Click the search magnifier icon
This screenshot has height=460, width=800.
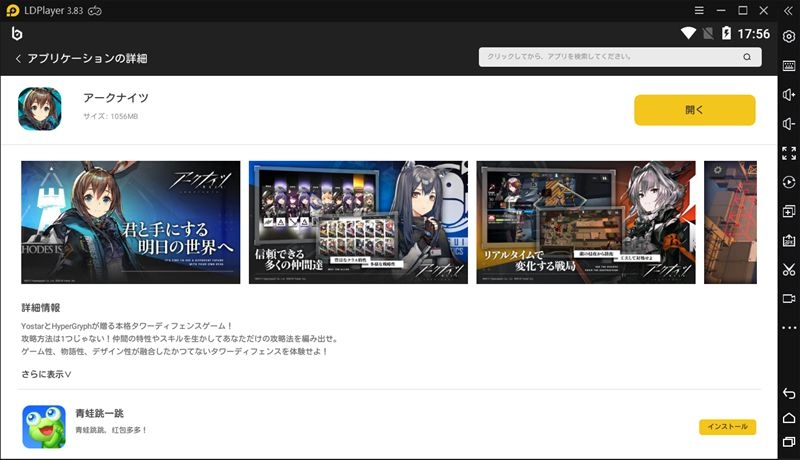click(747, 57)
